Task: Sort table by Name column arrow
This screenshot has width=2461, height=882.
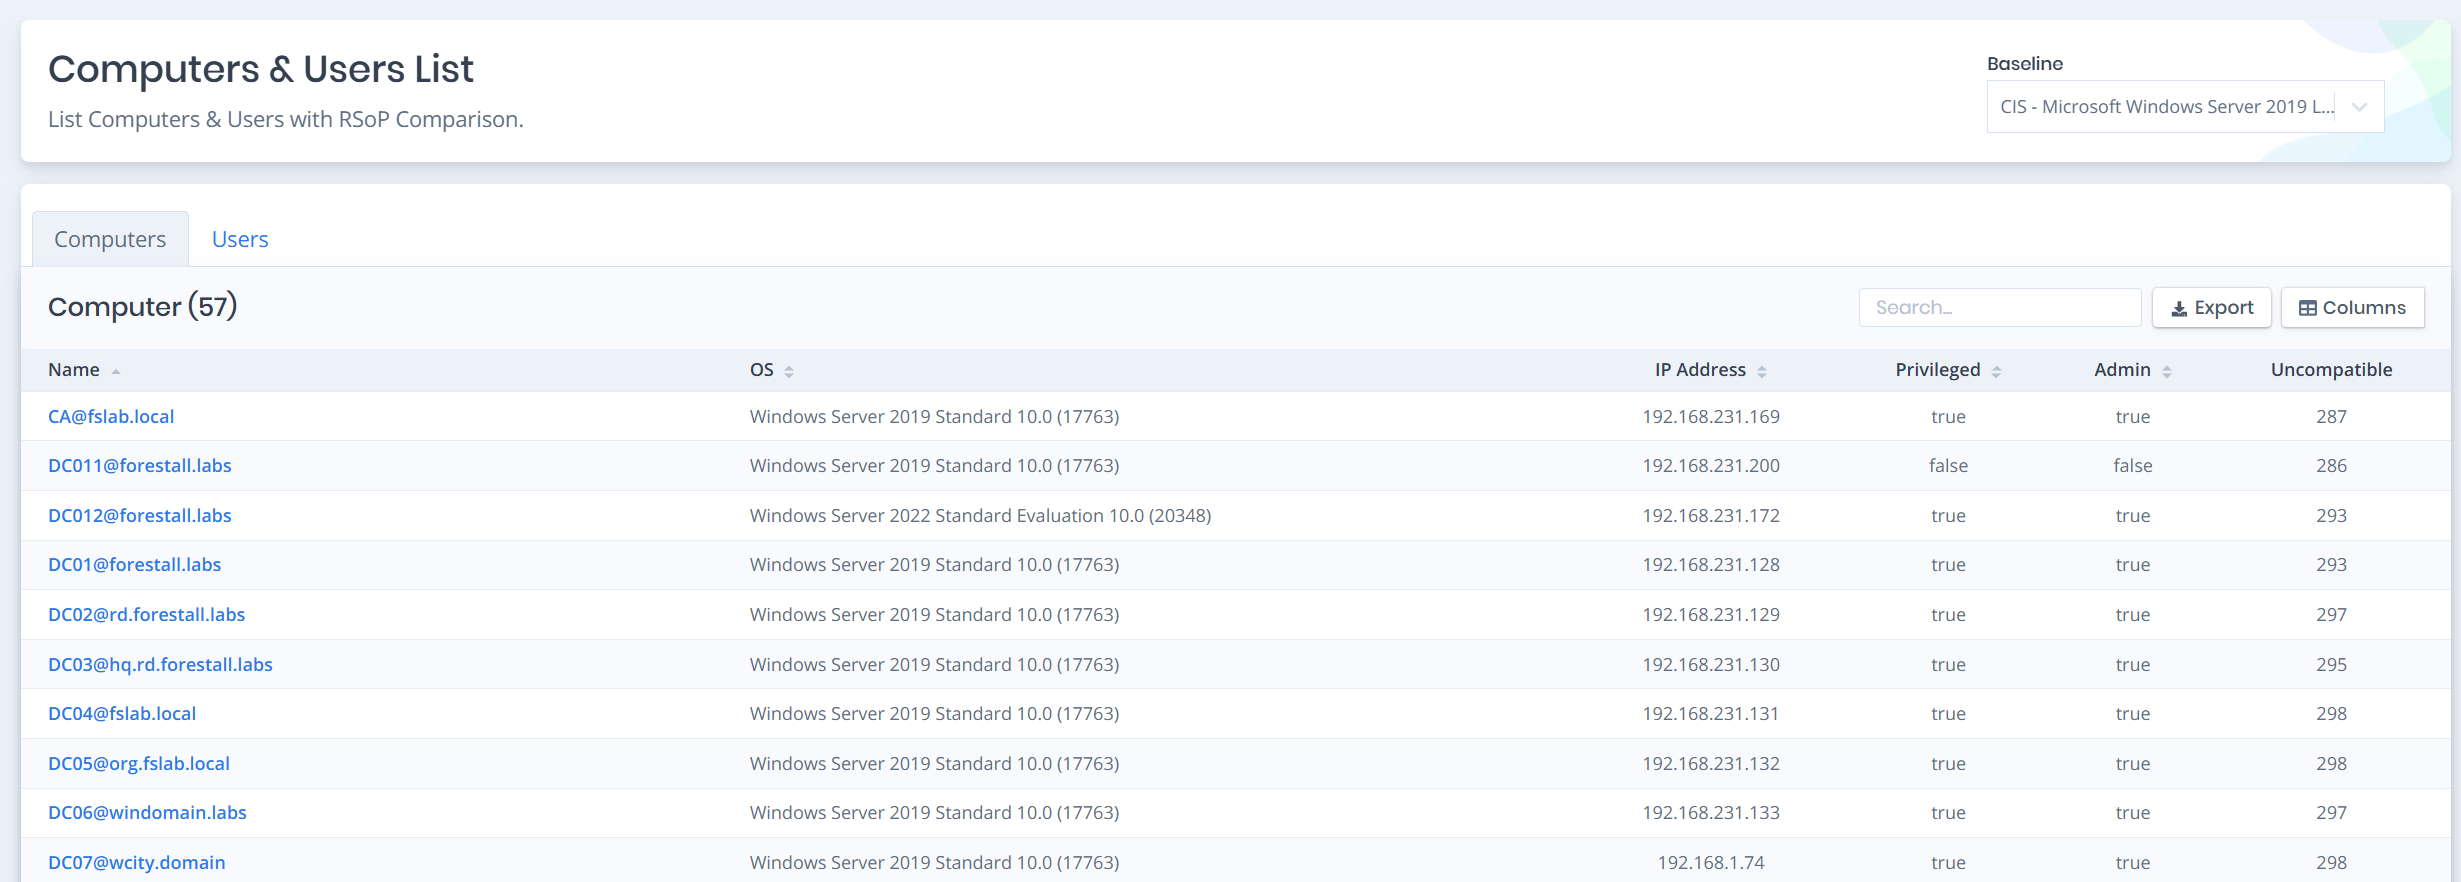Action: click(x=116, y=371)
